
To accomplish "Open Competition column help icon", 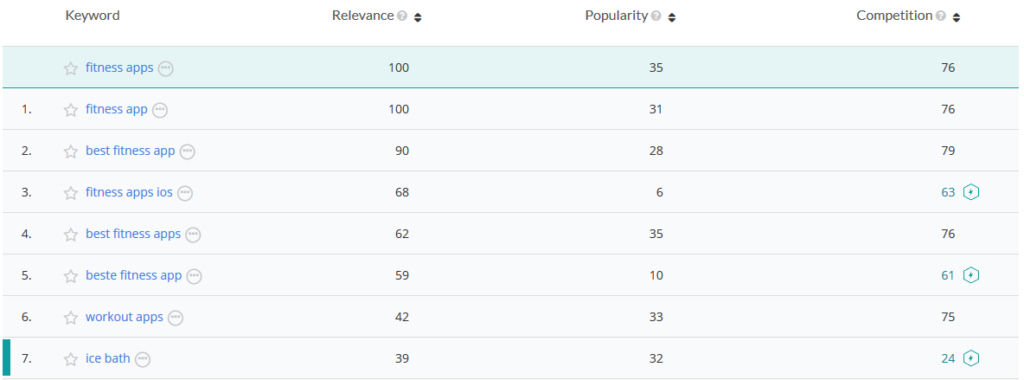I will tap(940, 16).
